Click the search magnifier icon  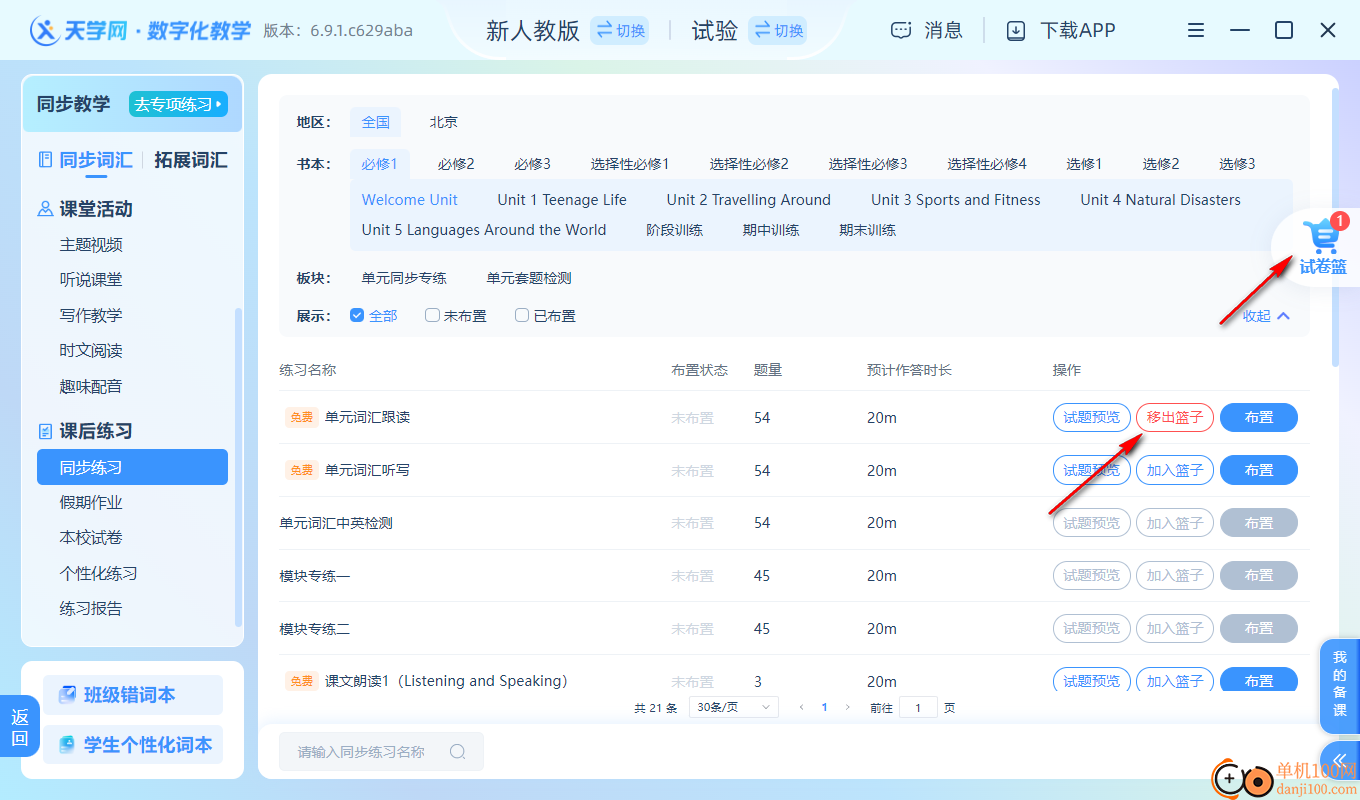[458, 752]
